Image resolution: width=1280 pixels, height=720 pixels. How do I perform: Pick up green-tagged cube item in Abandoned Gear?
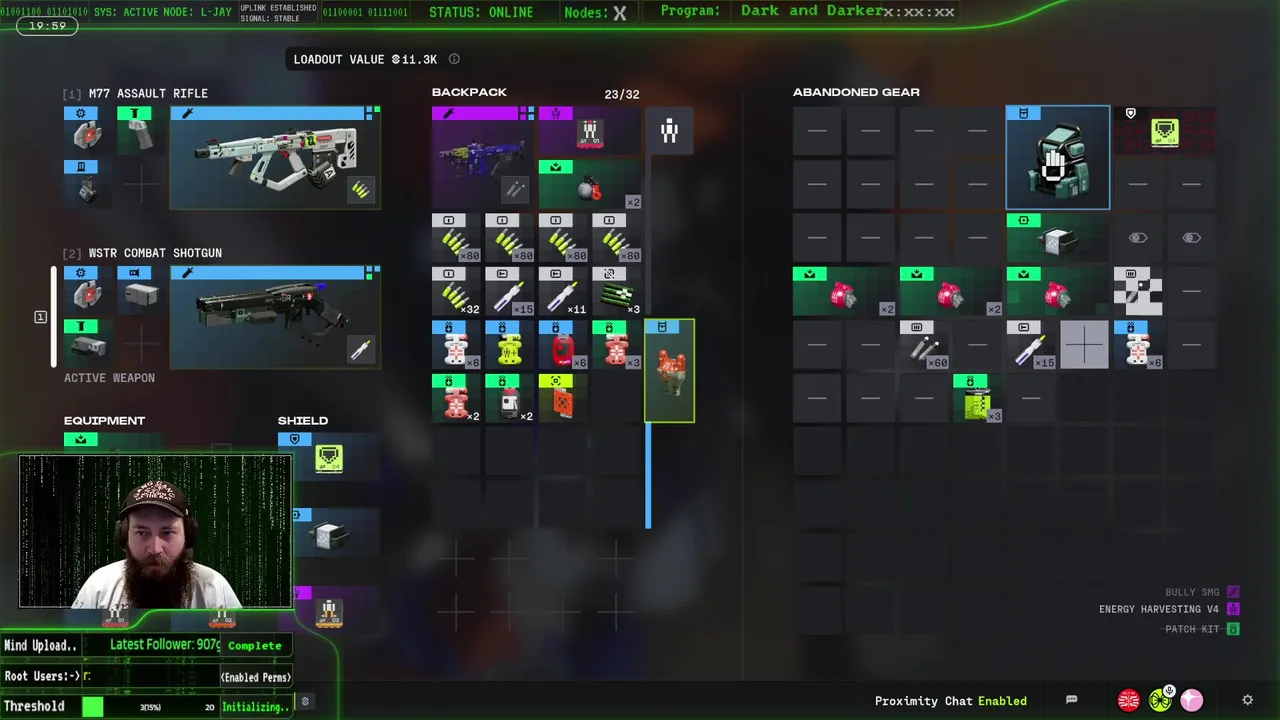[1058, 238]
